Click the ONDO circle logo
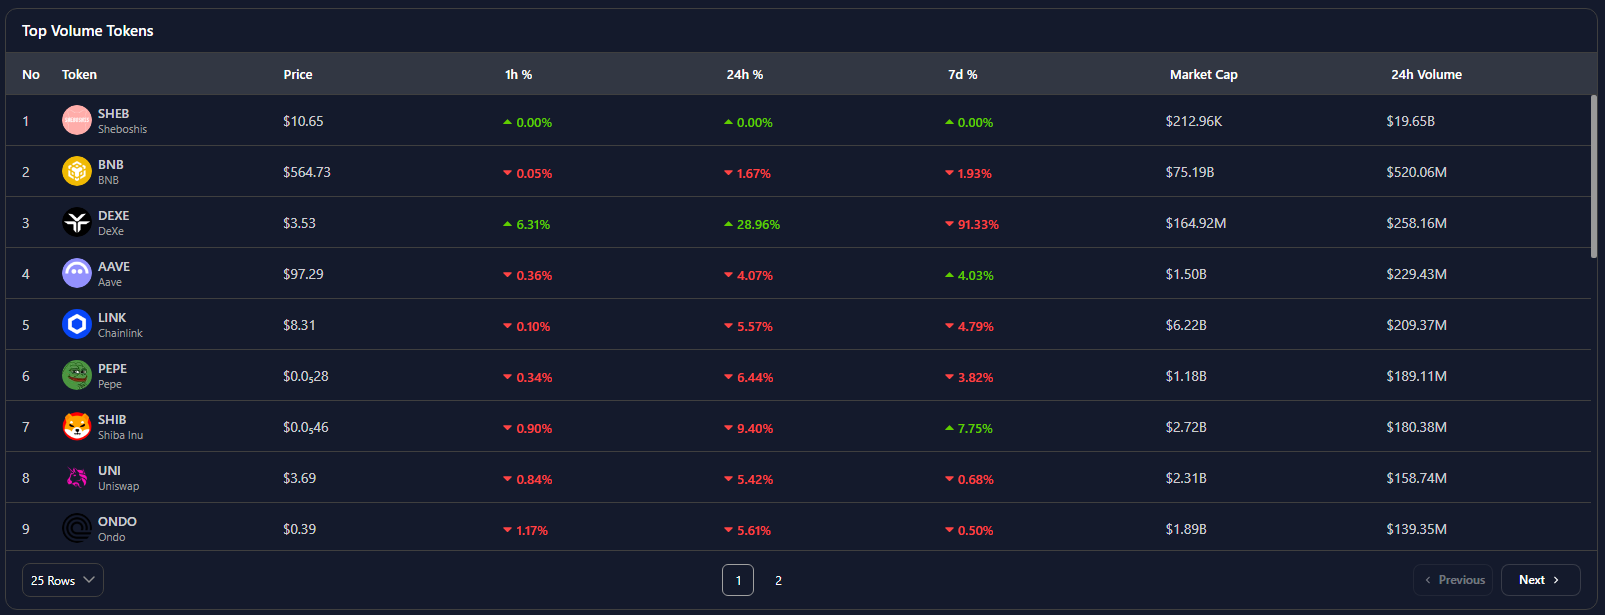The image size is (1605, 615). pyautogui.click(x=77, y=528)
